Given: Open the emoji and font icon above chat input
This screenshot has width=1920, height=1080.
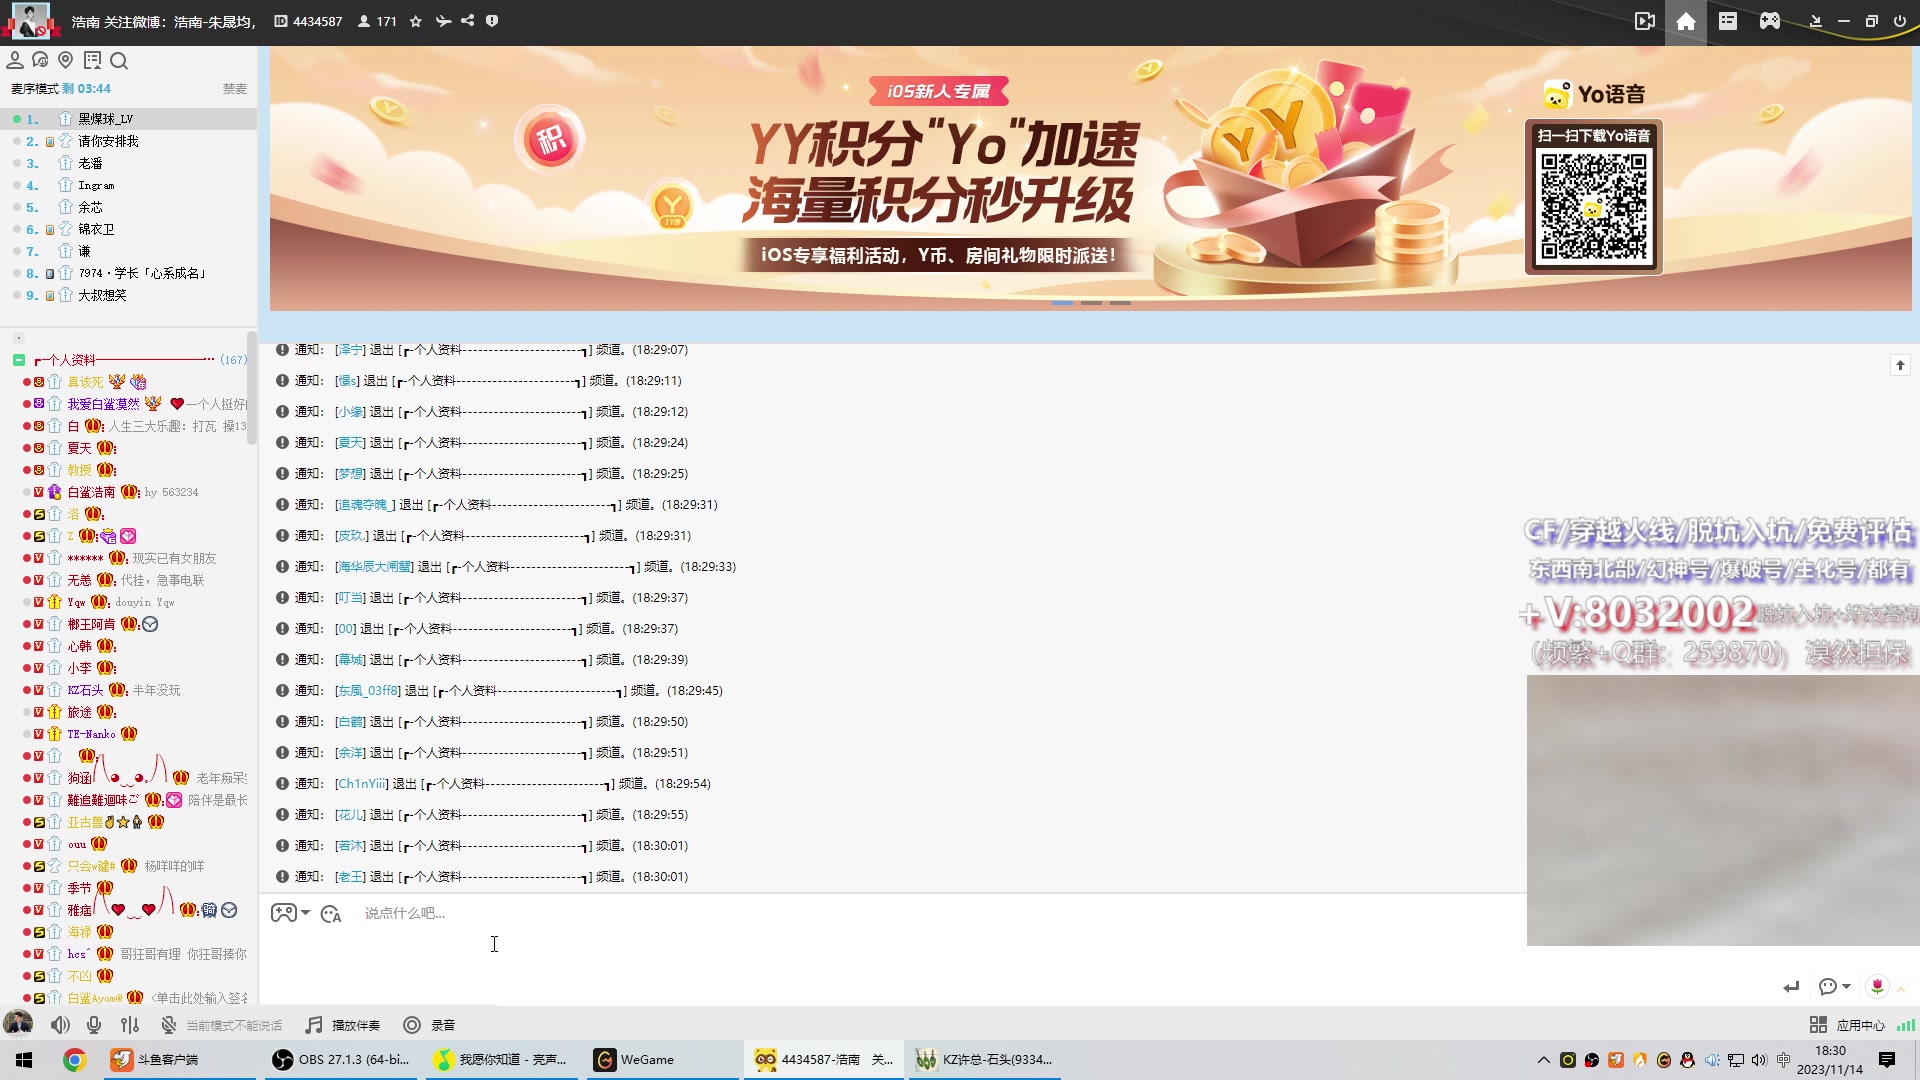Looking at the screenshot, I should (x=331, y=913).
